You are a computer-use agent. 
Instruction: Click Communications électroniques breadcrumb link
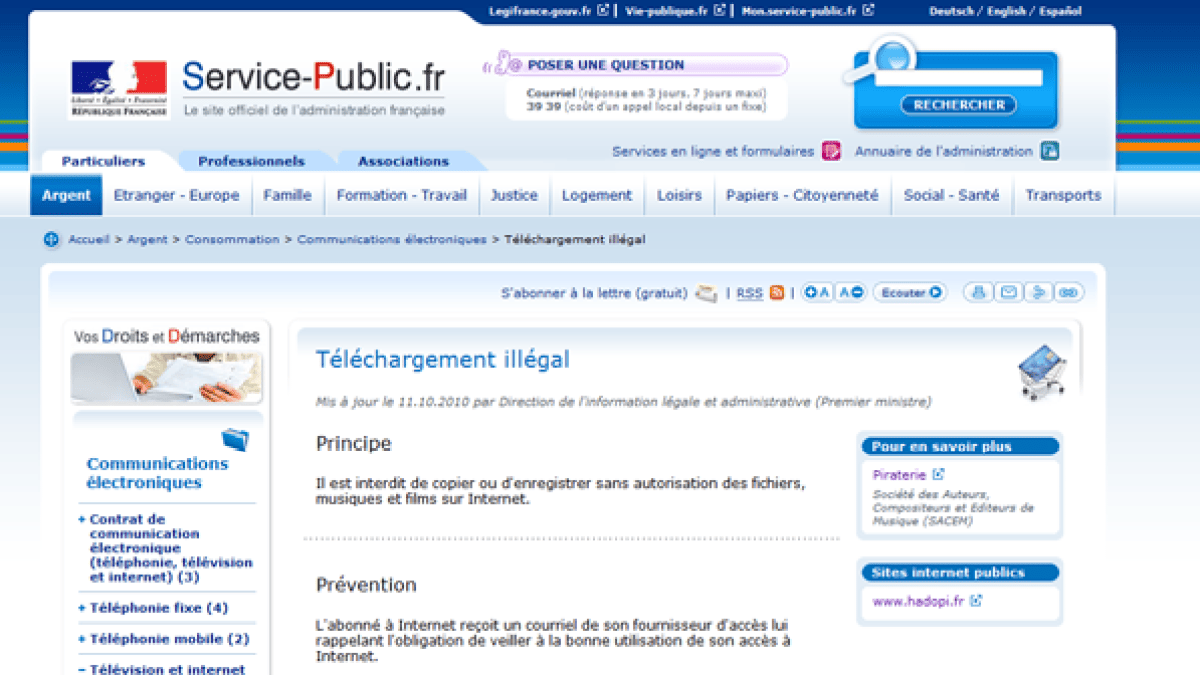coord(391,240)
